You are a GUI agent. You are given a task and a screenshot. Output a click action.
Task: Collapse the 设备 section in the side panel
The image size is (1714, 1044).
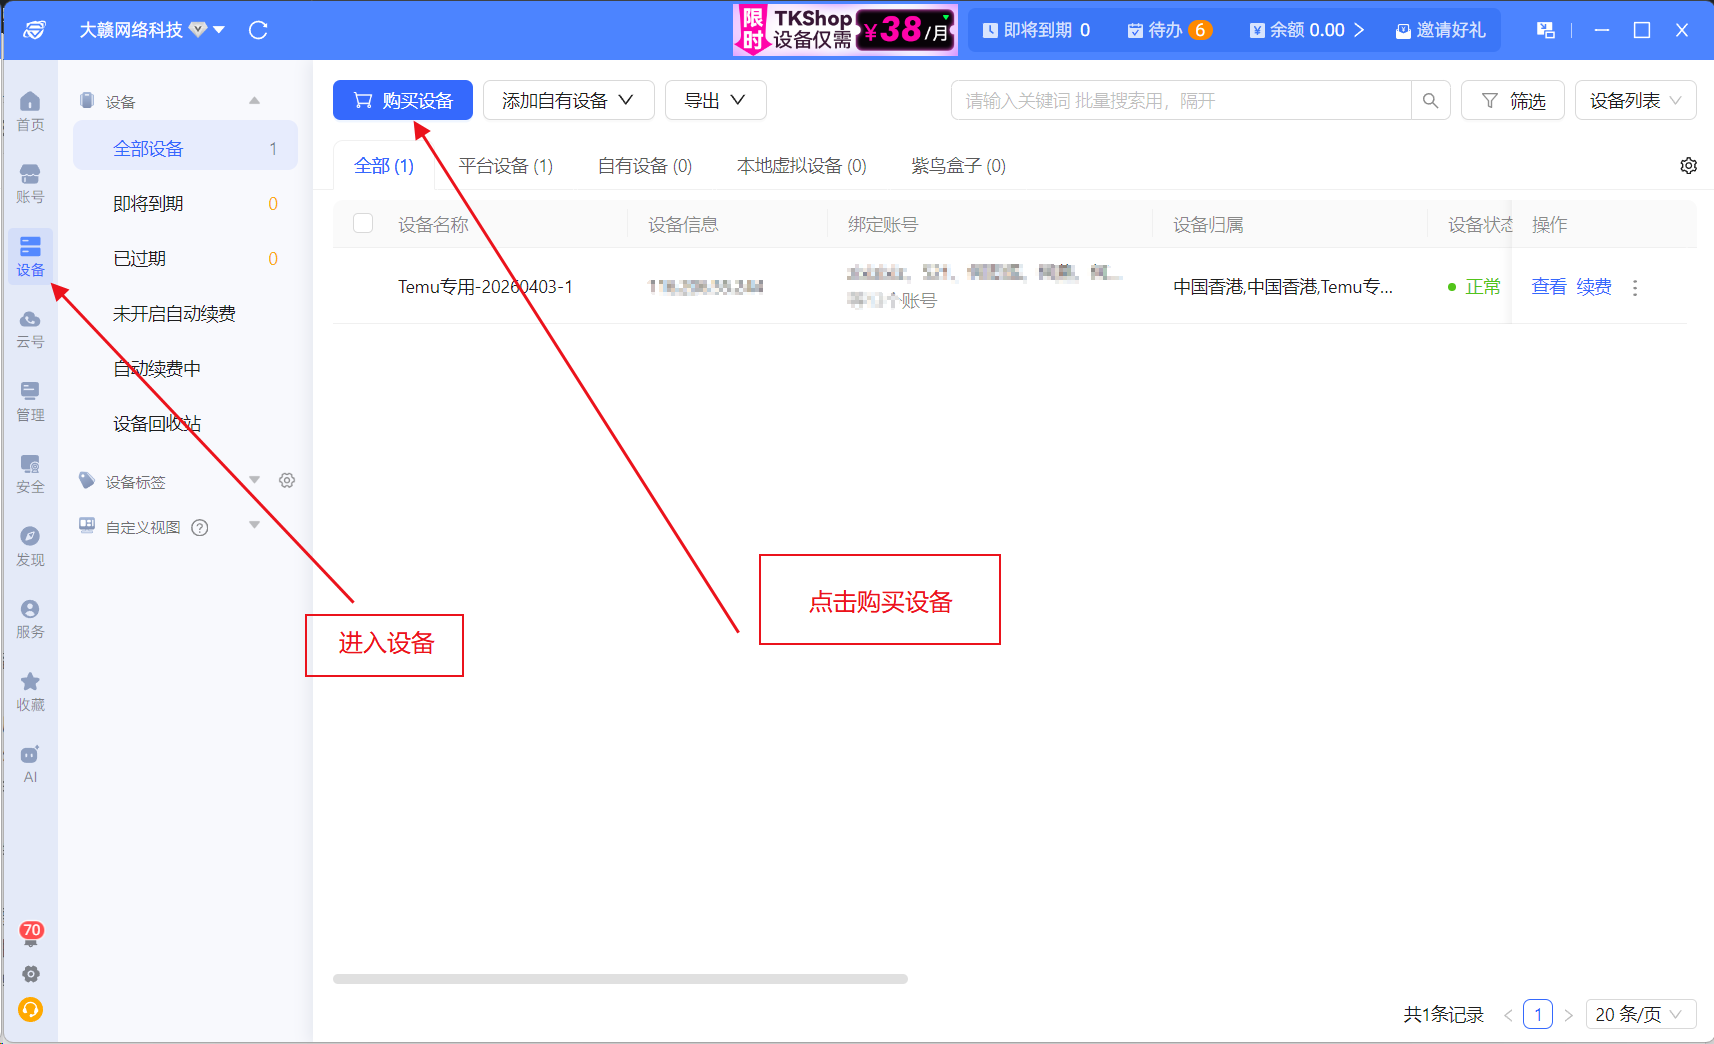254,101
